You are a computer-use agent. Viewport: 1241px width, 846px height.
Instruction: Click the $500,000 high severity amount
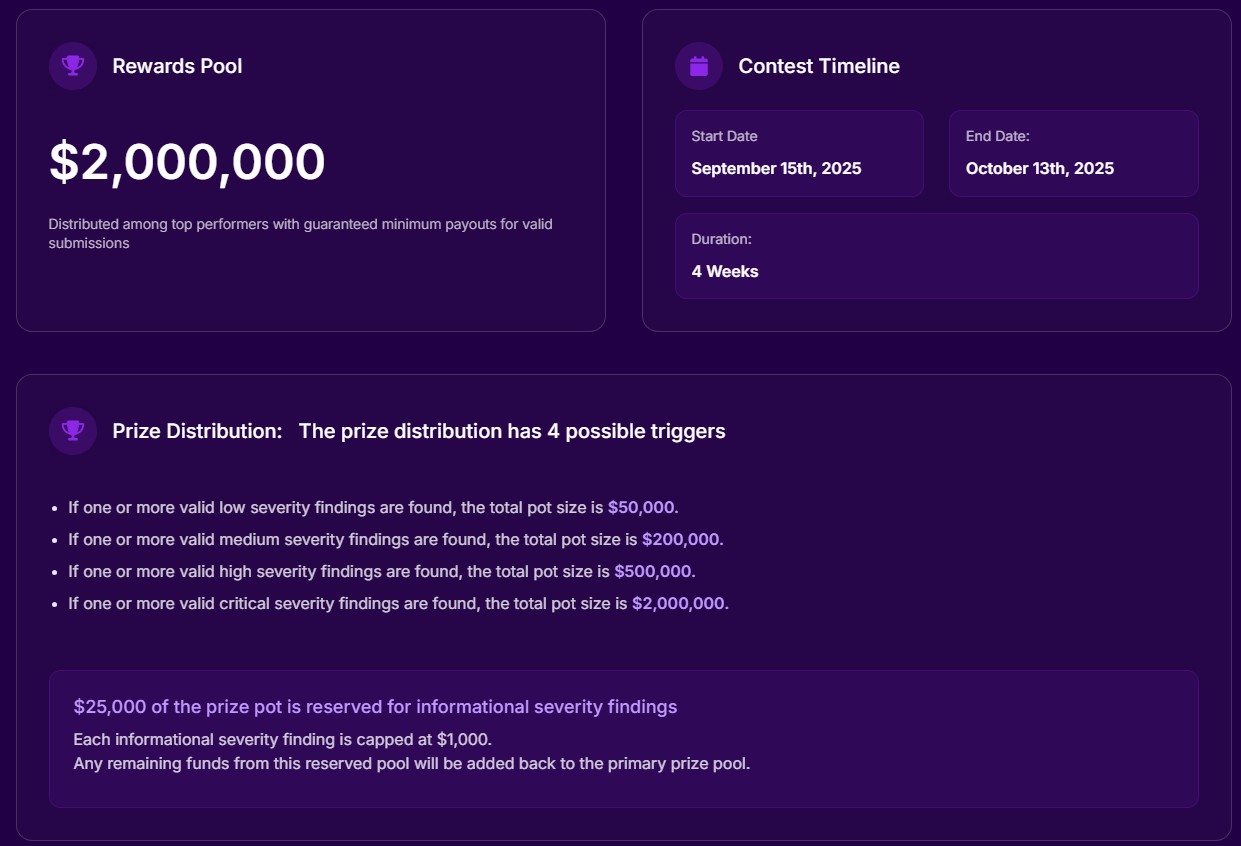pos(654,572)
